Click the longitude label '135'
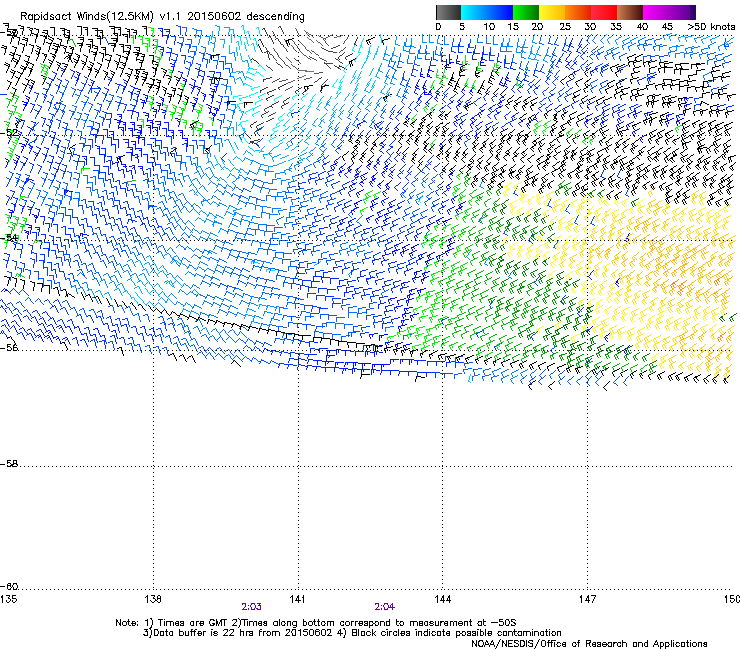 (8, 599)
